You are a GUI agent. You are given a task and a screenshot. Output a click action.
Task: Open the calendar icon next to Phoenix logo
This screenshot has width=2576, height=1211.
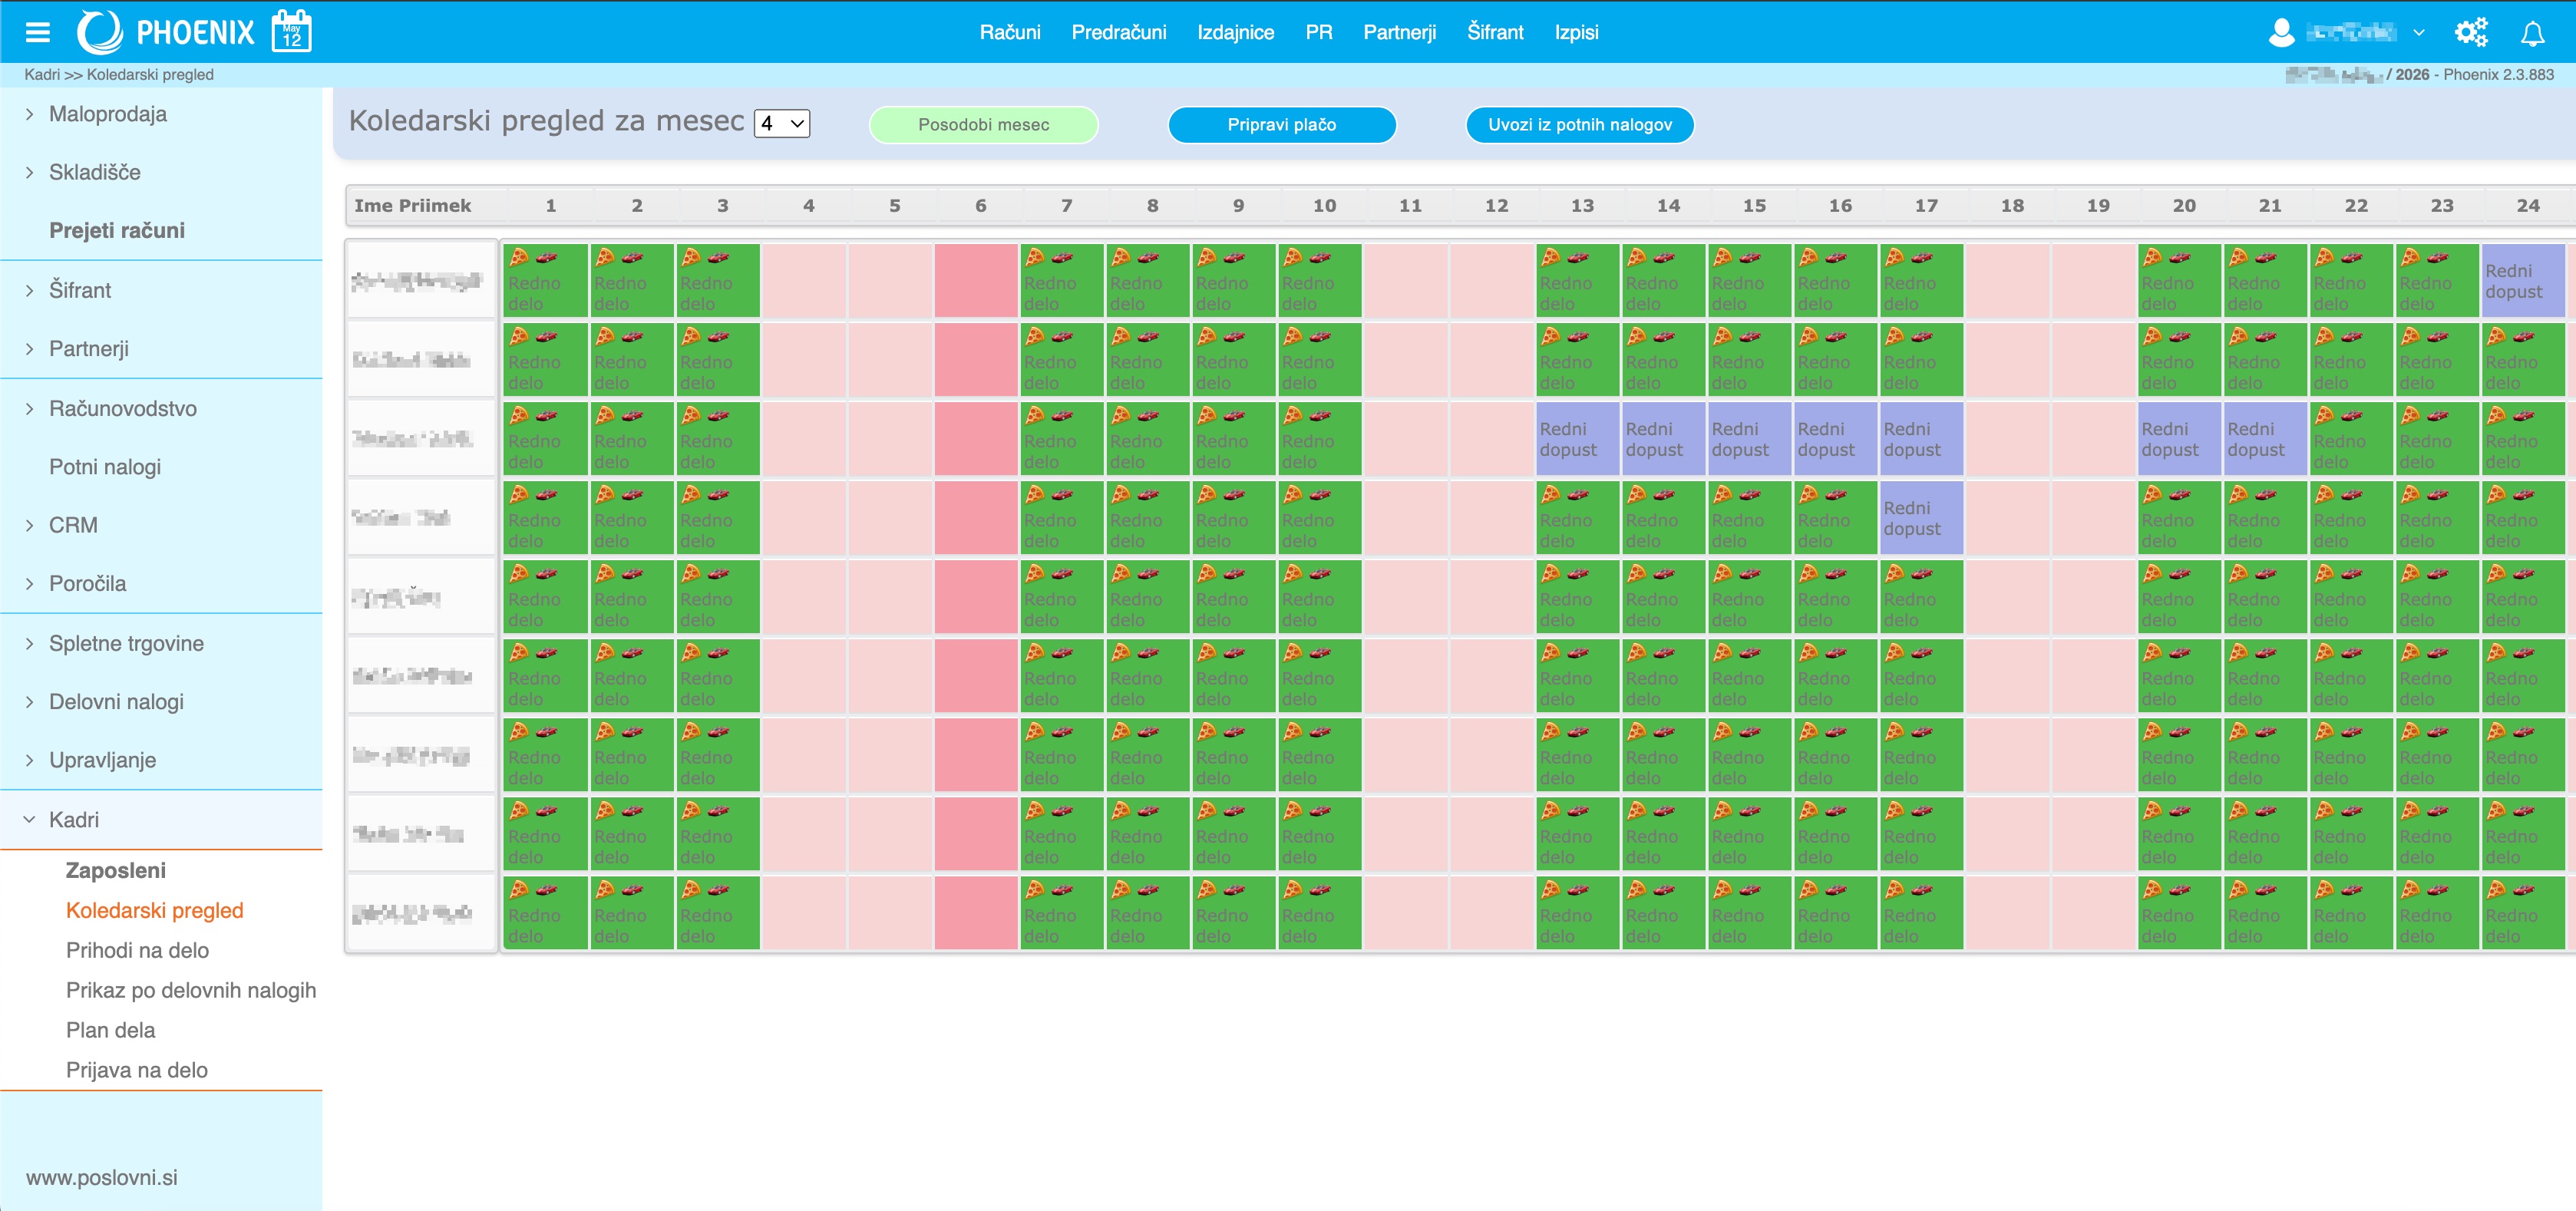[292, 31]
